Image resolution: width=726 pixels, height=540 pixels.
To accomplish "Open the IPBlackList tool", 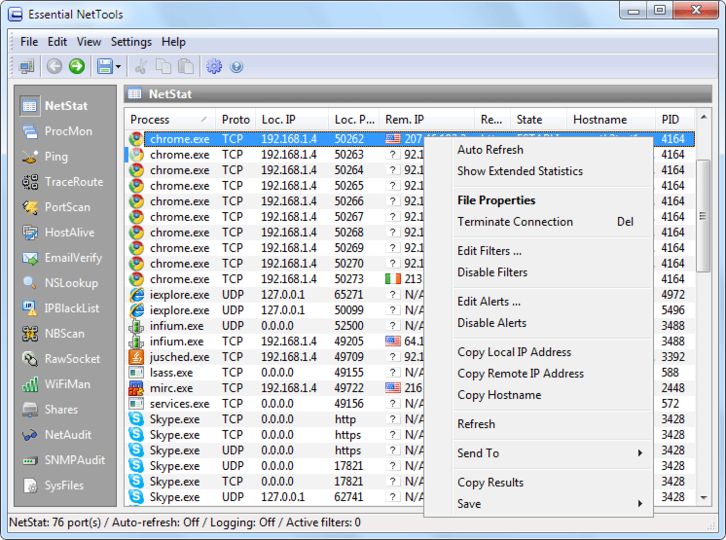I will (61, 308).
